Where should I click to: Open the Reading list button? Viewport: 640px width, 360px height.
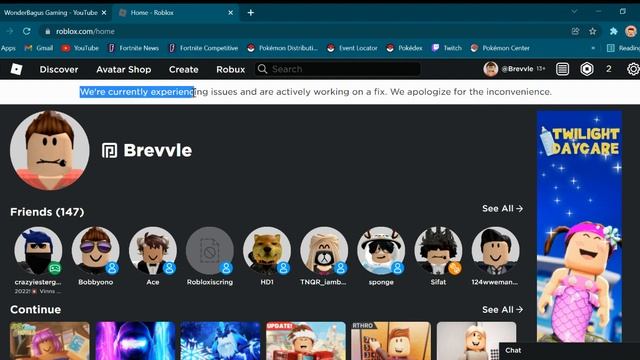tap(623, 48)
